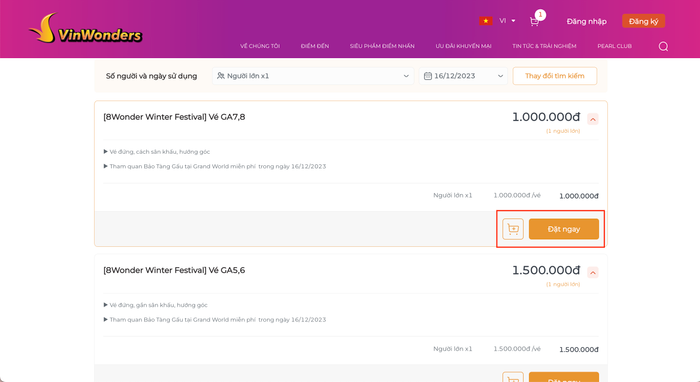The width and height of the screenshot is (700, 382).
Task: Open the Điểm đến menu
Action: pyautogui.click(x=315, y=46)
